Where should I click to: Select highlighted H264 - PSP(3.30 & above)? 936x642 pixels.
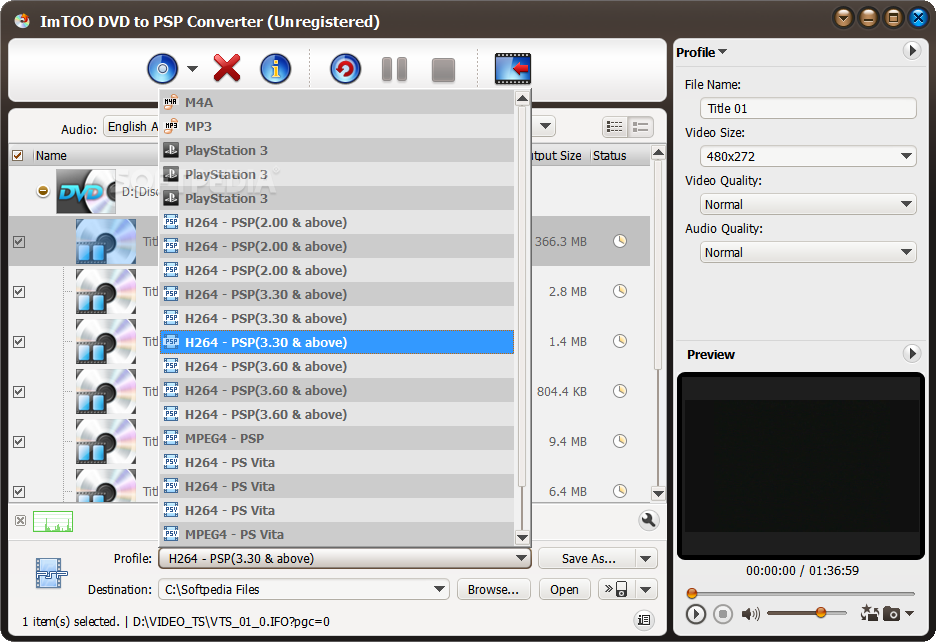[337, 342]
